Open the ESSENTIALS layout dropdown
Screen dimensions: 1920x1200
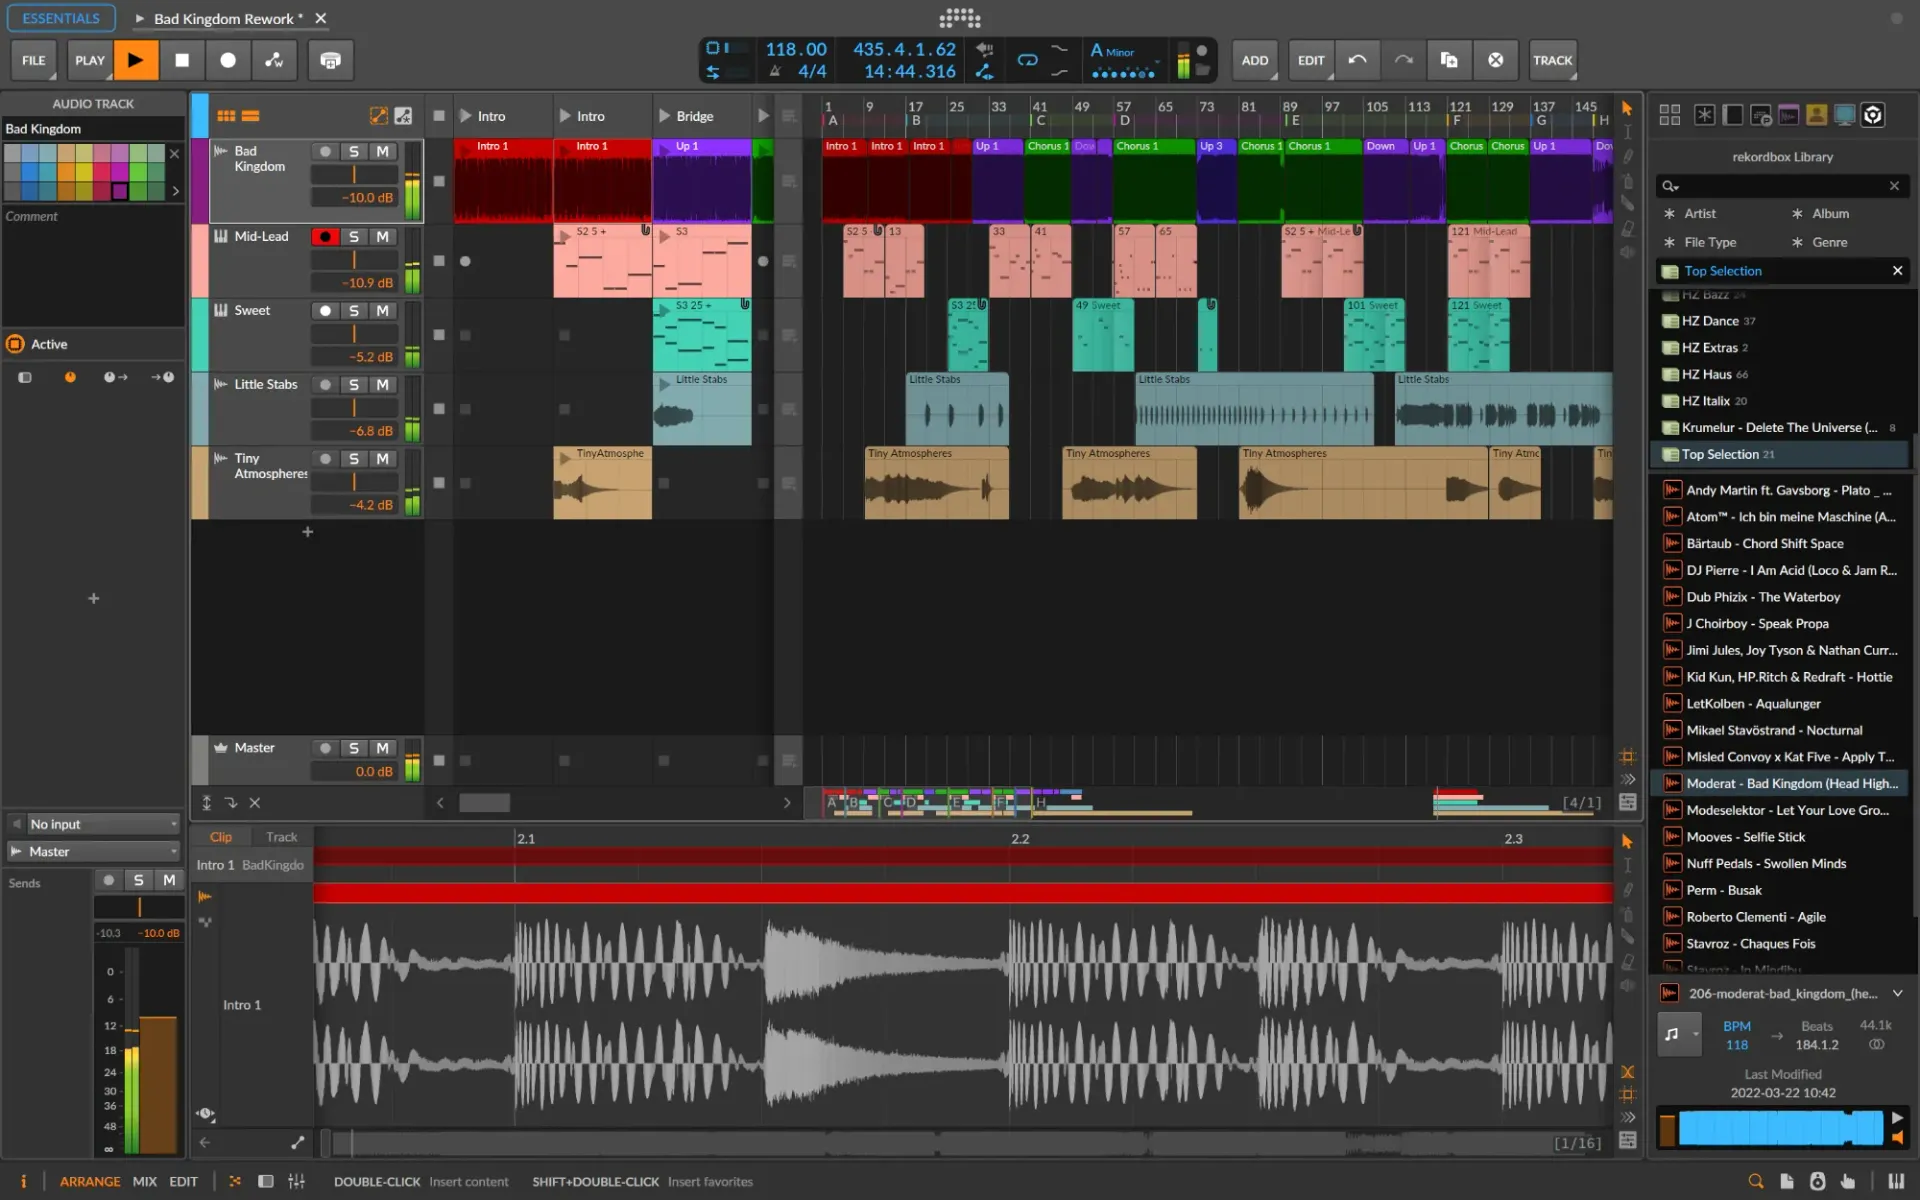point(62,18)
